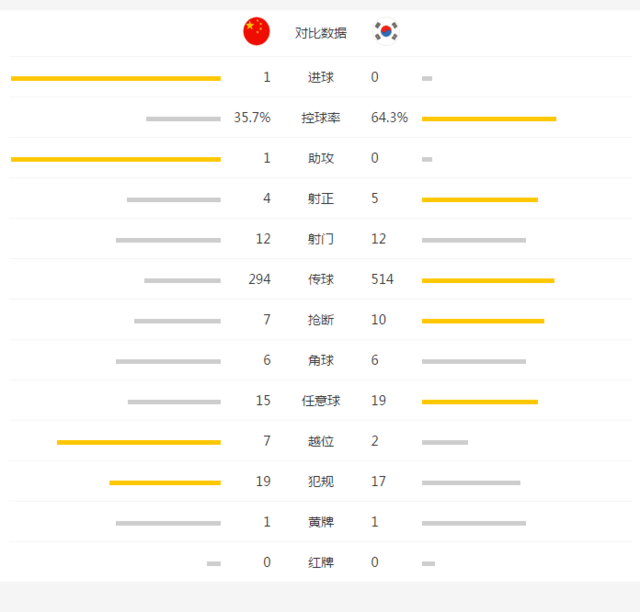Click the 角球 stat label
Image resolution: width=640 pixels, height=612 pixels.
320,361
